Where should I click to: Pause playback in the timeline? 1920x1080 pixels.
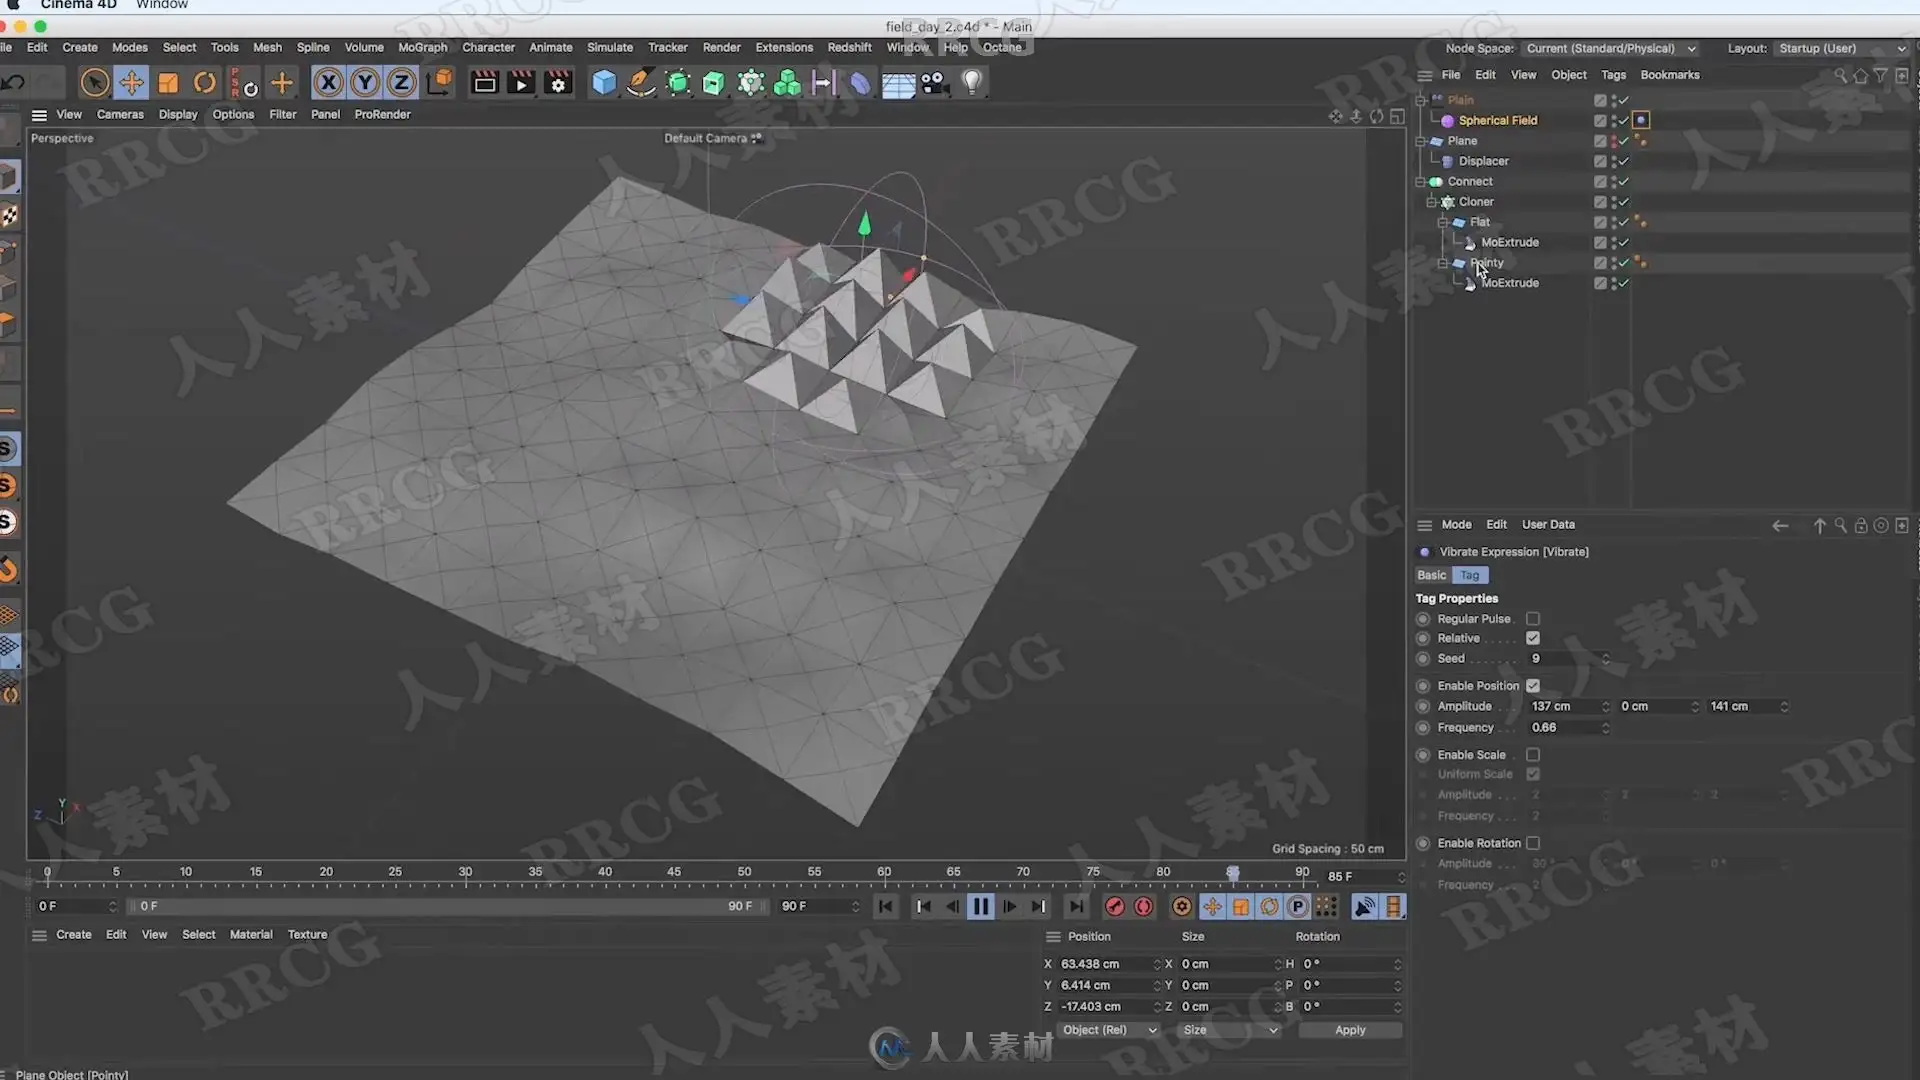(x=980, y=907)
